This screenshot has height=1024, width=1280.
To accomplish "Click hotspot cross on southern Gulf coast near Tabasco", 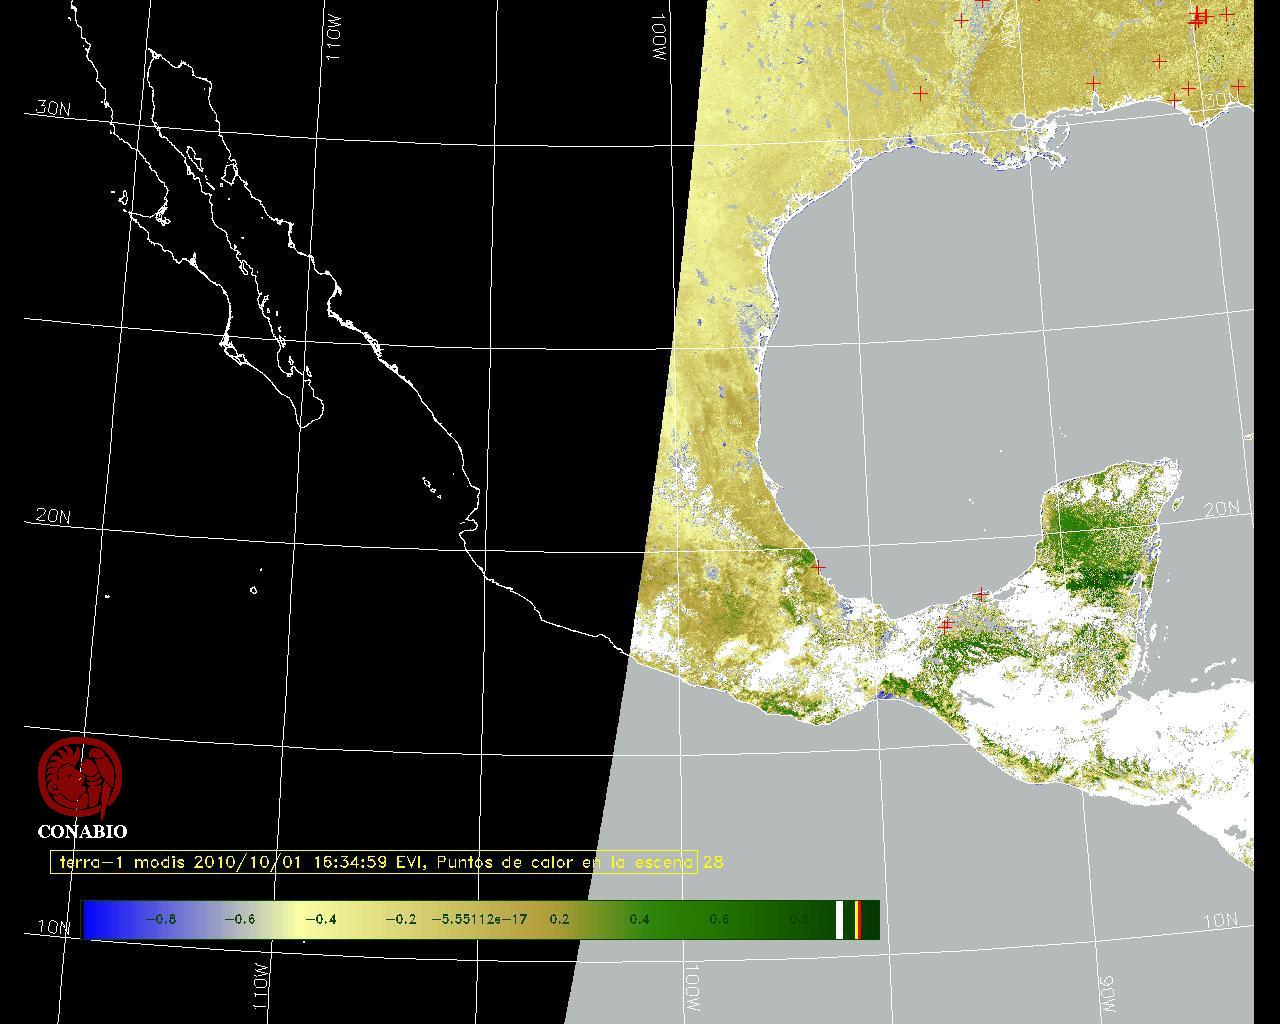I will [982, 594].
